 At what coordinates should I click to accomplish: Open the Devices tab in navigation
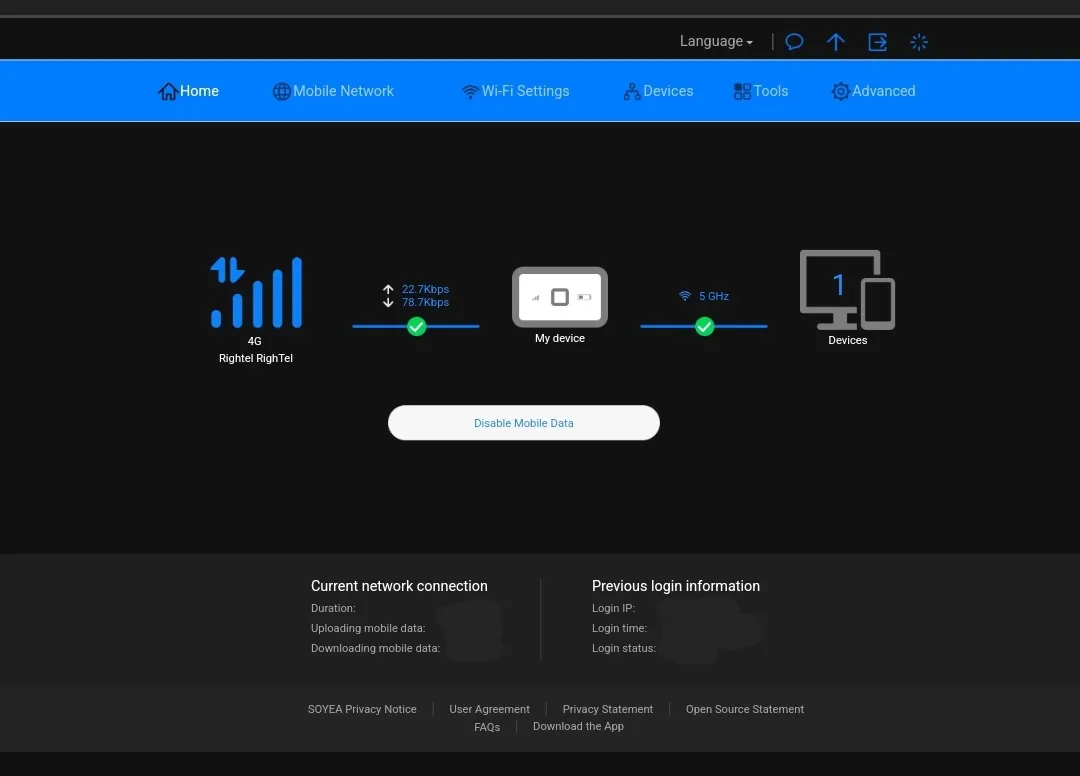(658, 91)
